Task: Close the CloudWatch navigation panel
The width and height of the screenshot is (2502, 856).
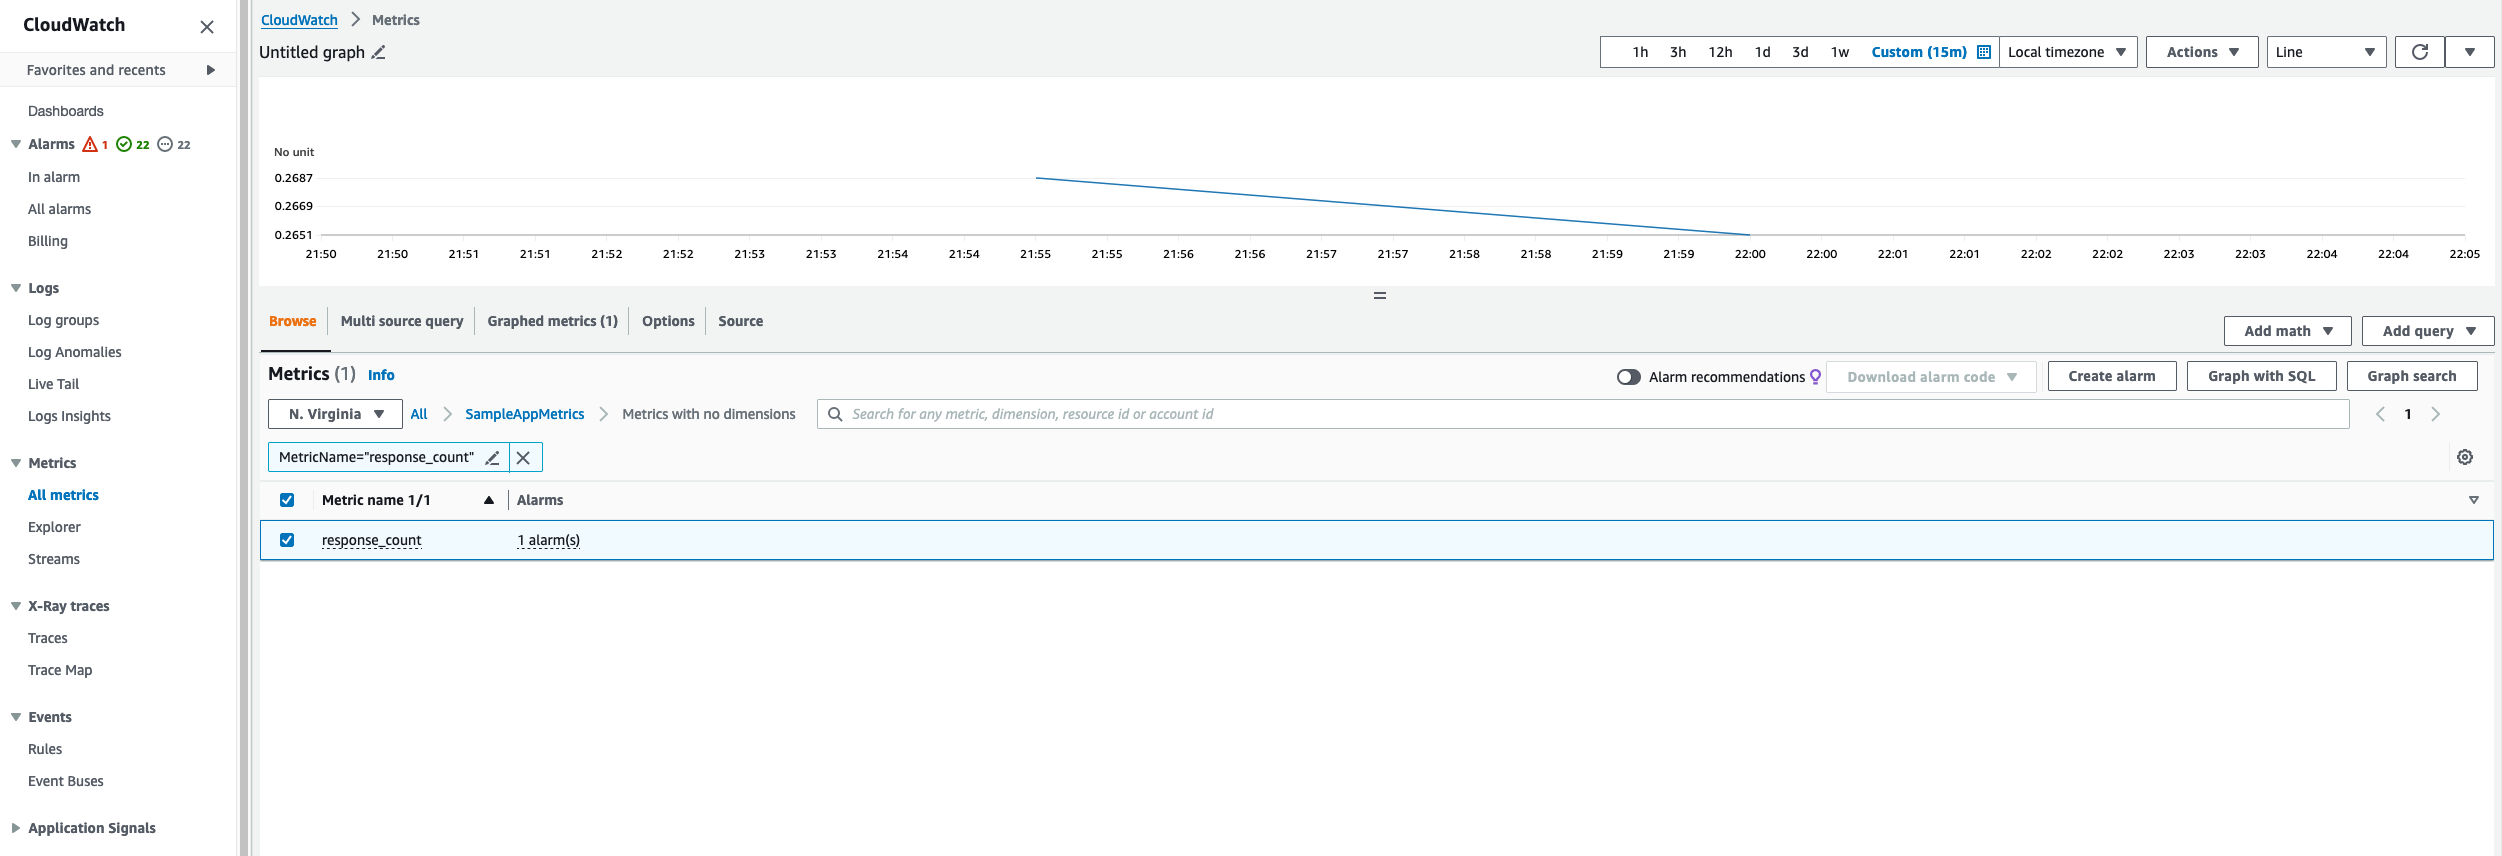Action: [x=207, y=27]
